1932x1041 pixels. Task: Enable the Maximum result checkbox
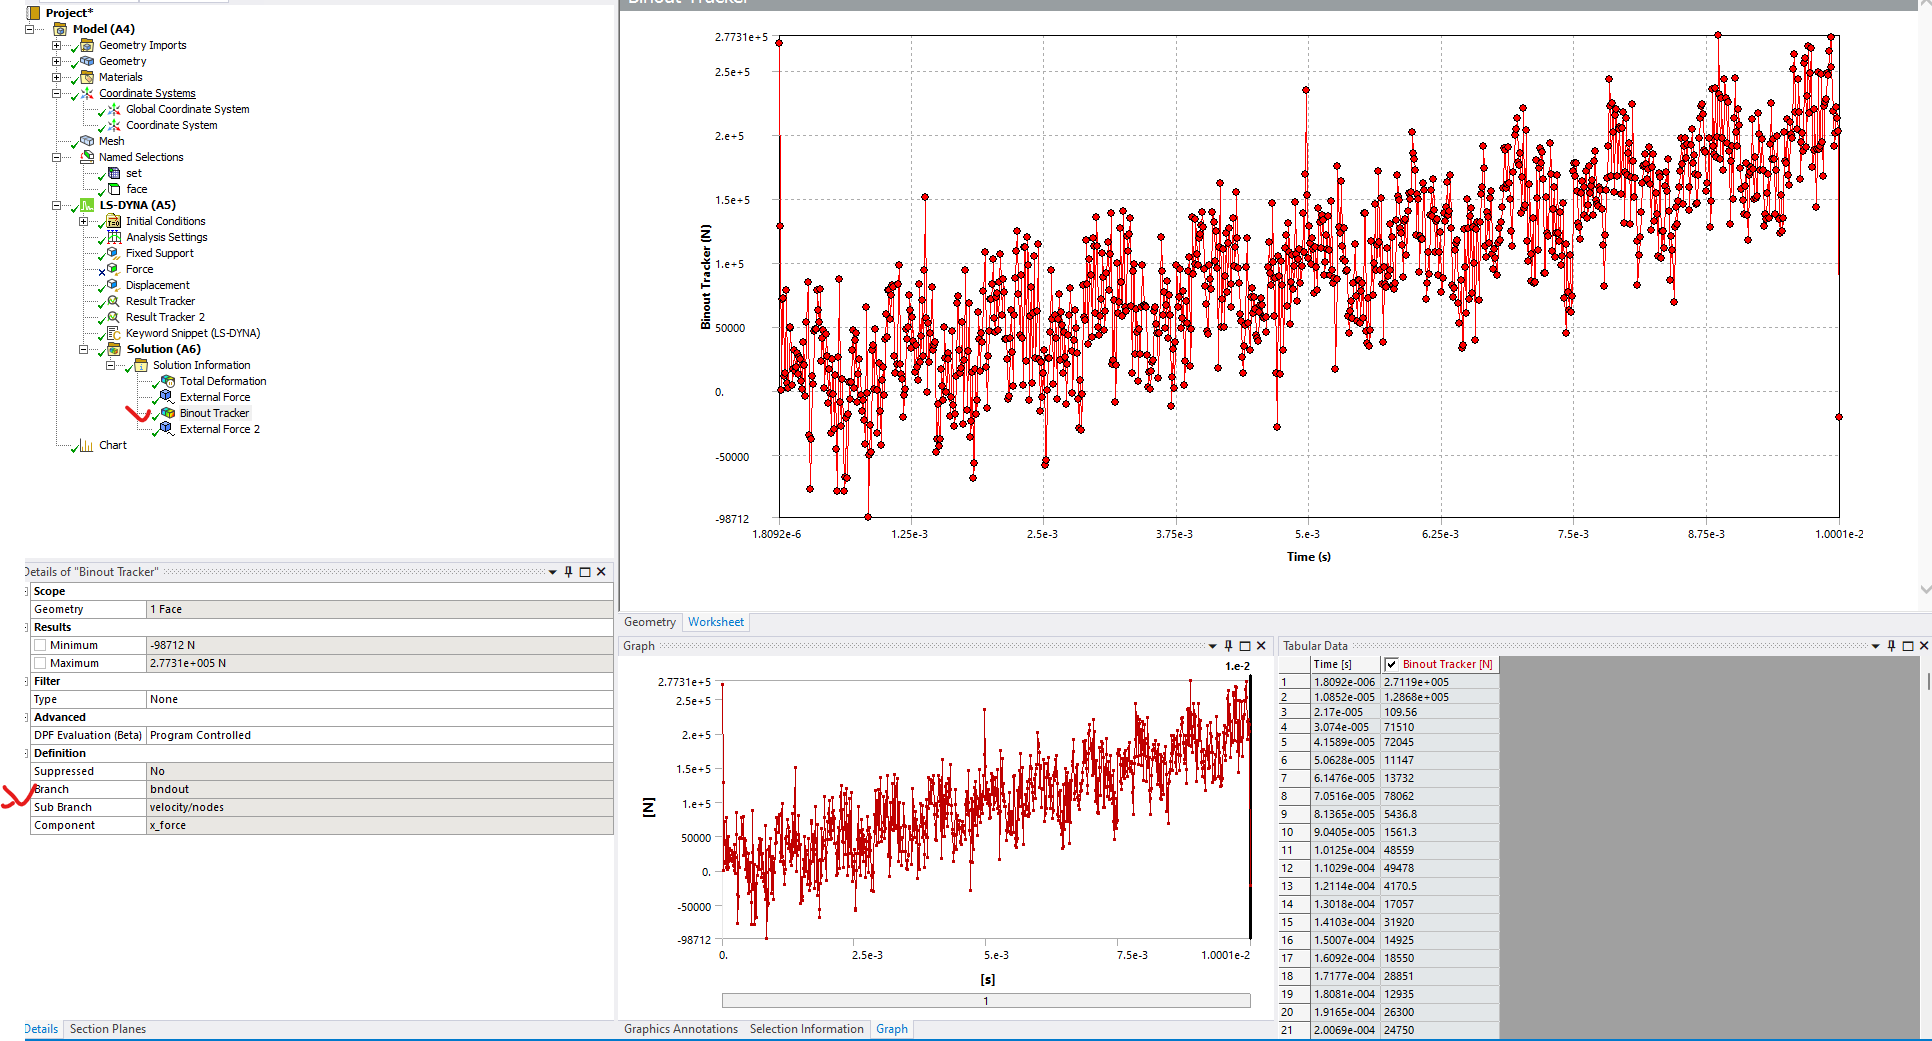click(40, 664)
